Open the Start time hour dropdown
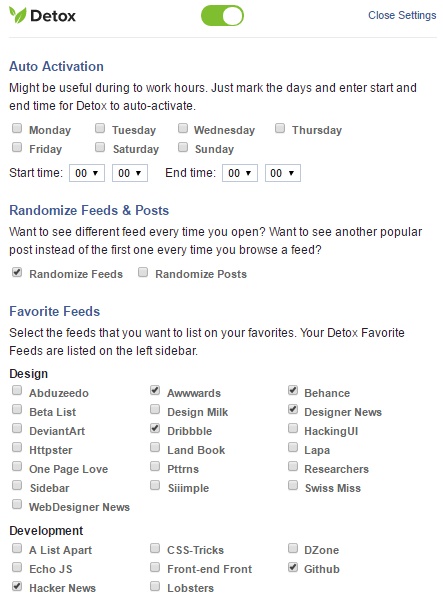Image resolution: width=443 pixels, height=598 pixels. click(x=87, y=173)
